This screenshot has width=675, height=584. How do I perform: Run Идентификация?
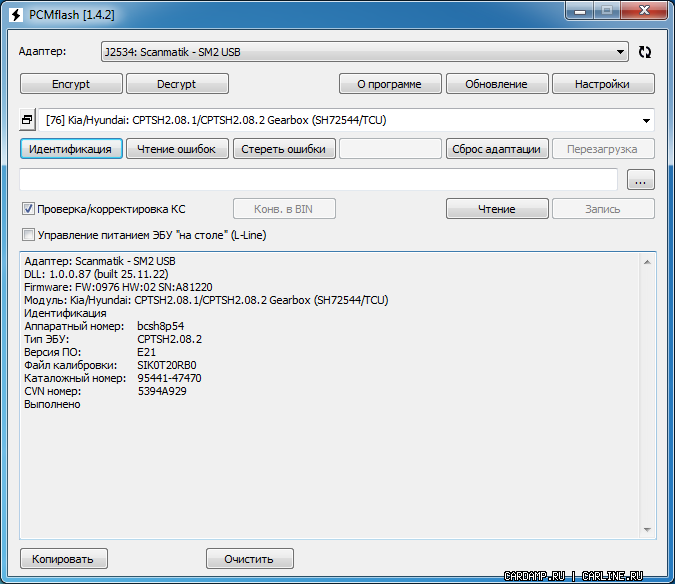[71, 149]
